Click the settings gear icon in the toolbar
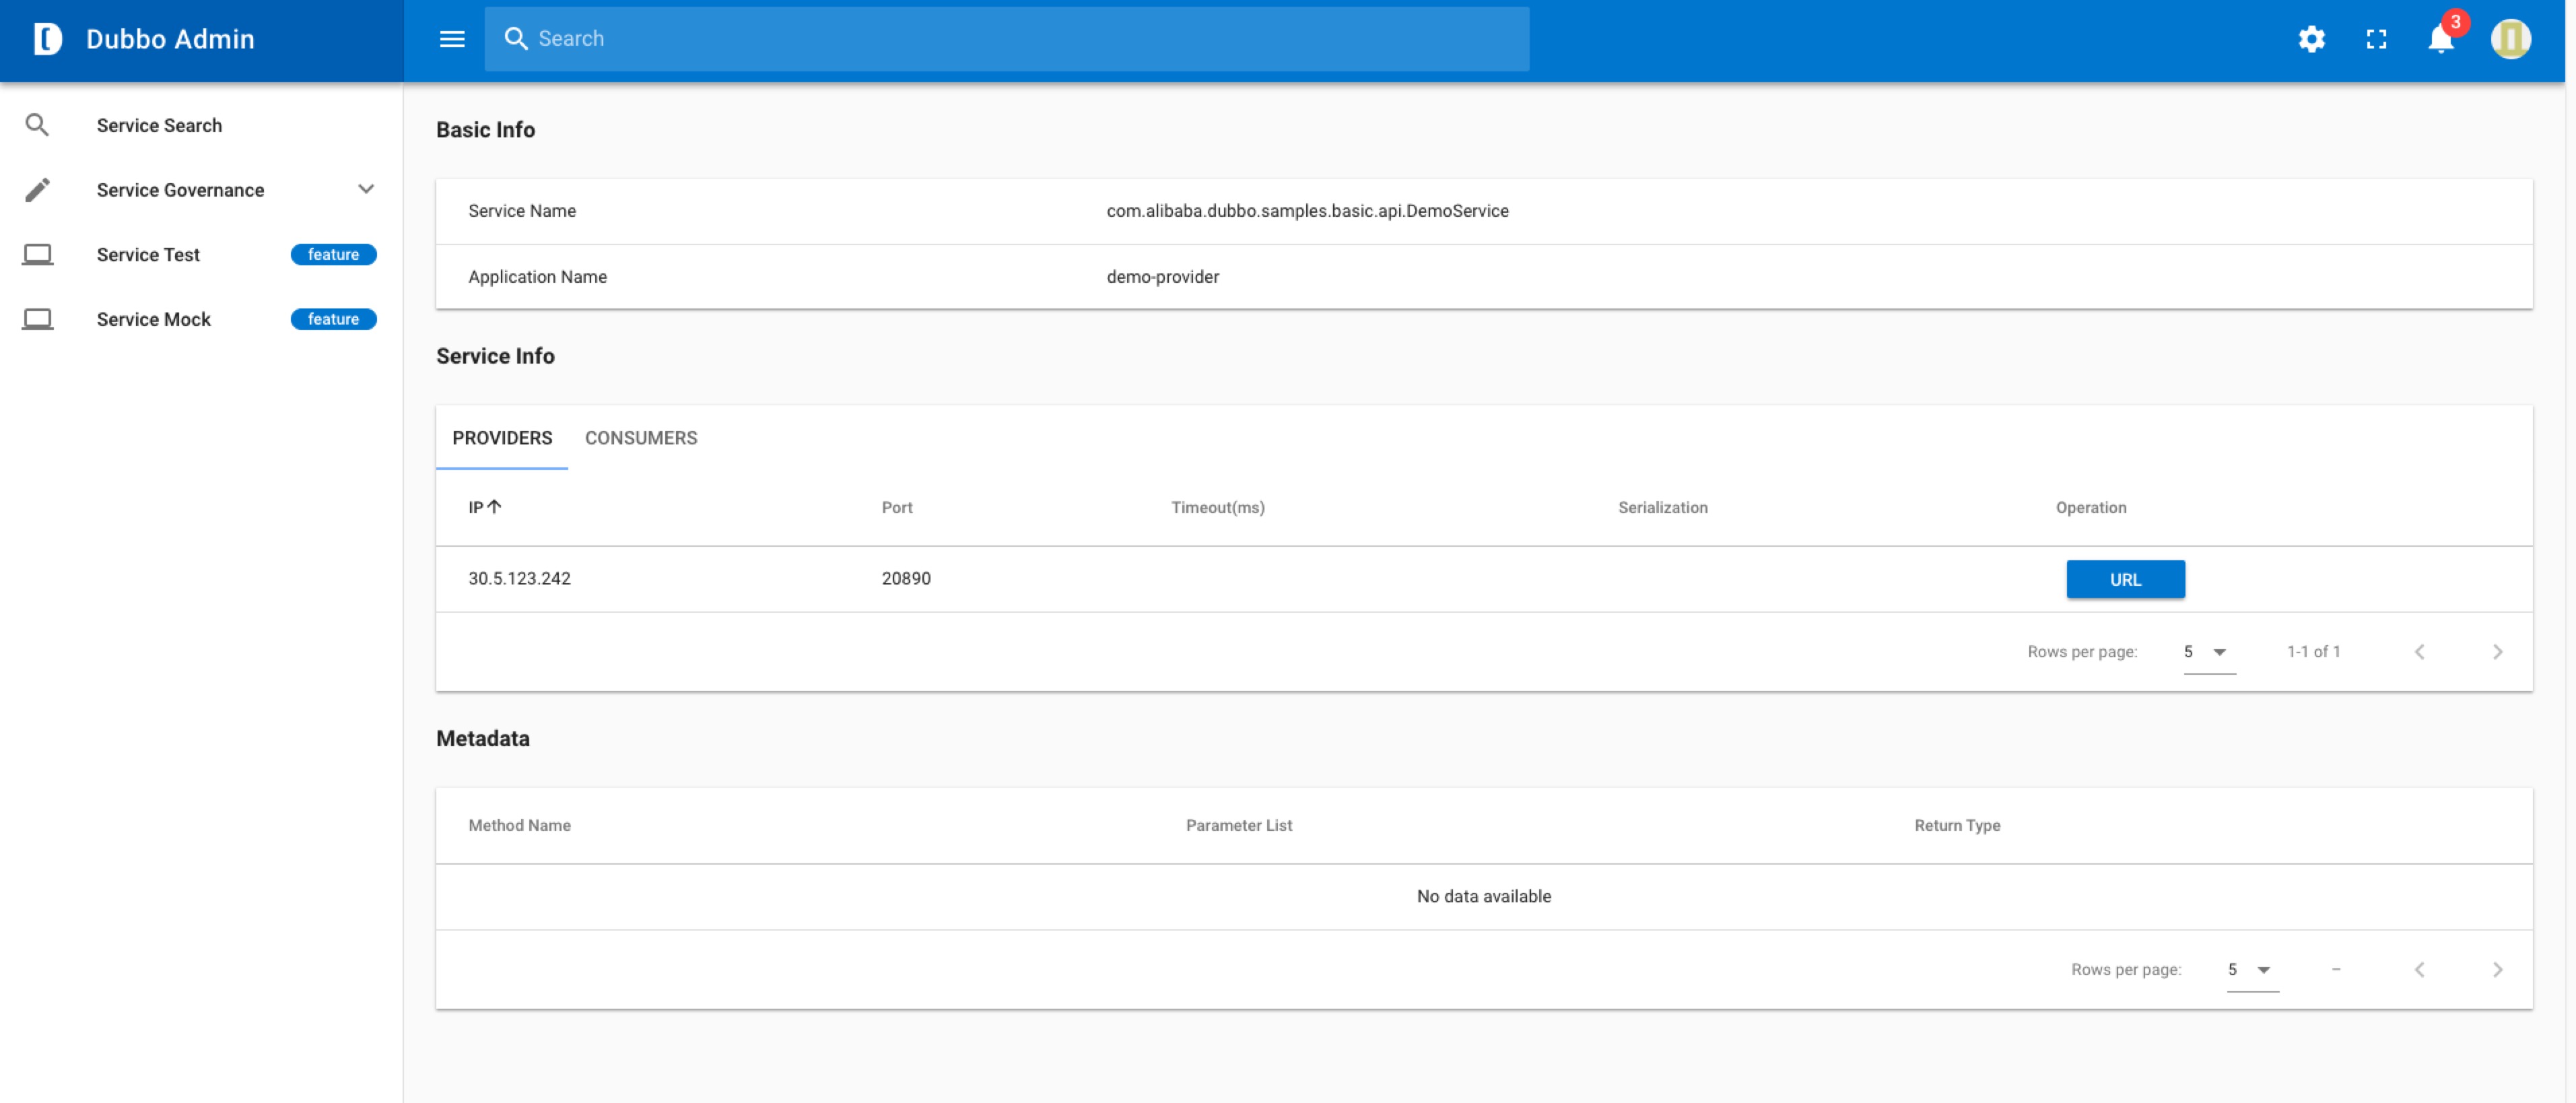This screenshot has width=2576, height=1103. click(x=2311, y=39)
